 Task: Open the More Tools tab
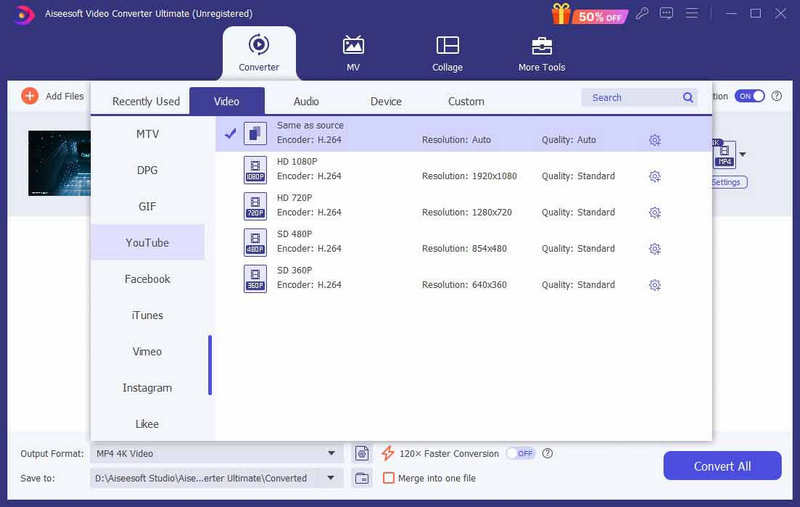click(542, 53)
